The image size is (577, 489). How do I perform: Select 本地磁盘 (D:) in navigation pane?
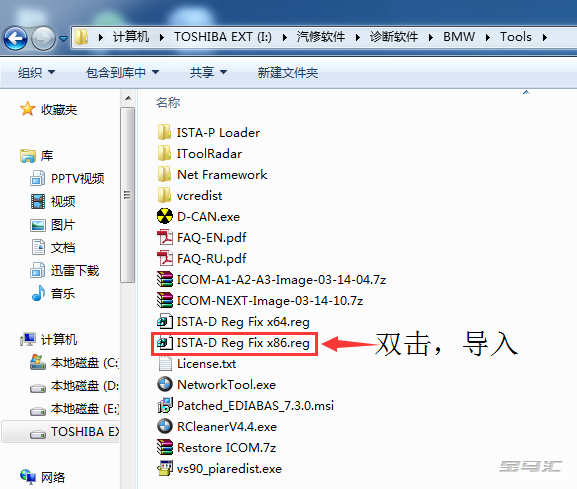74,386
